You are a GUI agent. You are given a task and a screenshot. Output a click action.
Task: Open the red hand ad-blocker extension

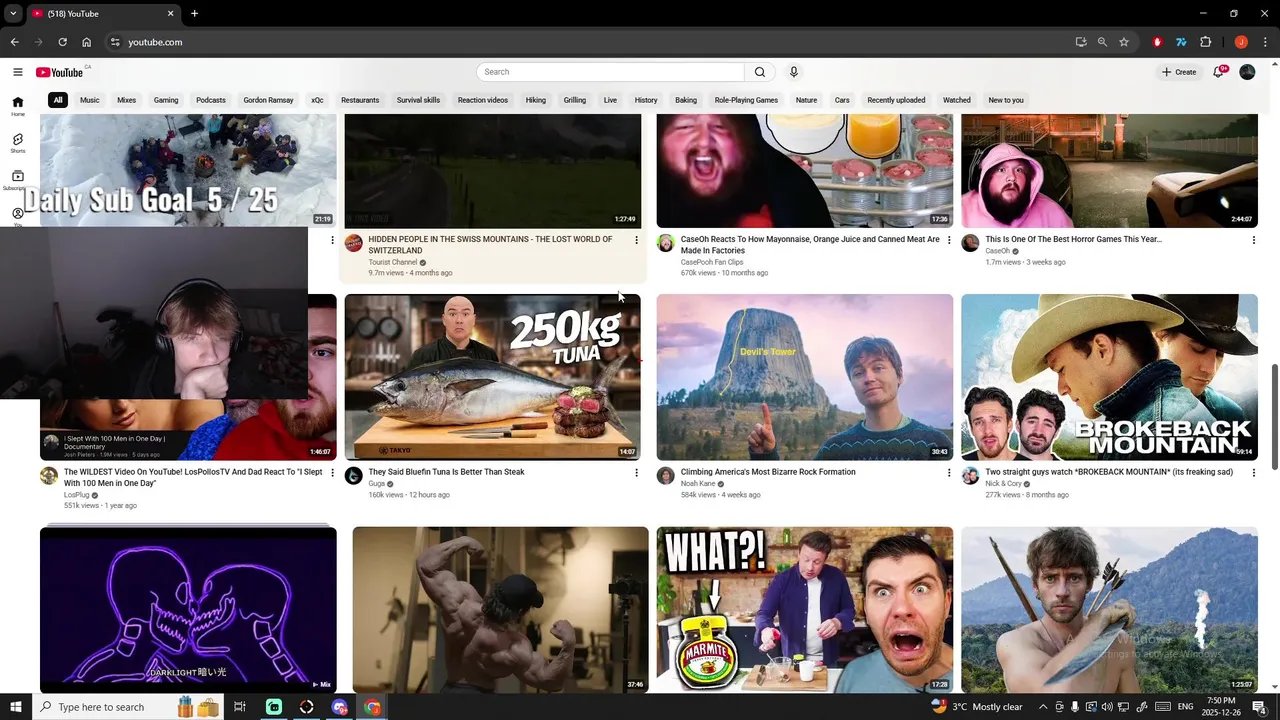click(1157, 42)
